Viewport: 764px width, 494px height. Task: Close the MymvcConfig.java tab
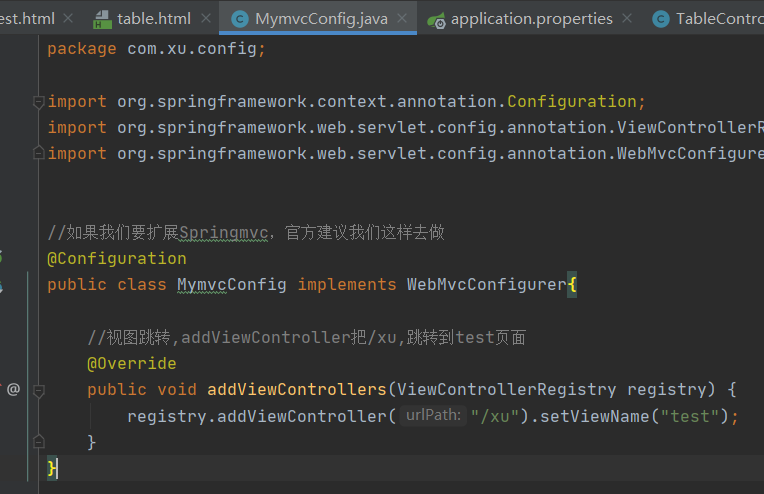point(400,19)
